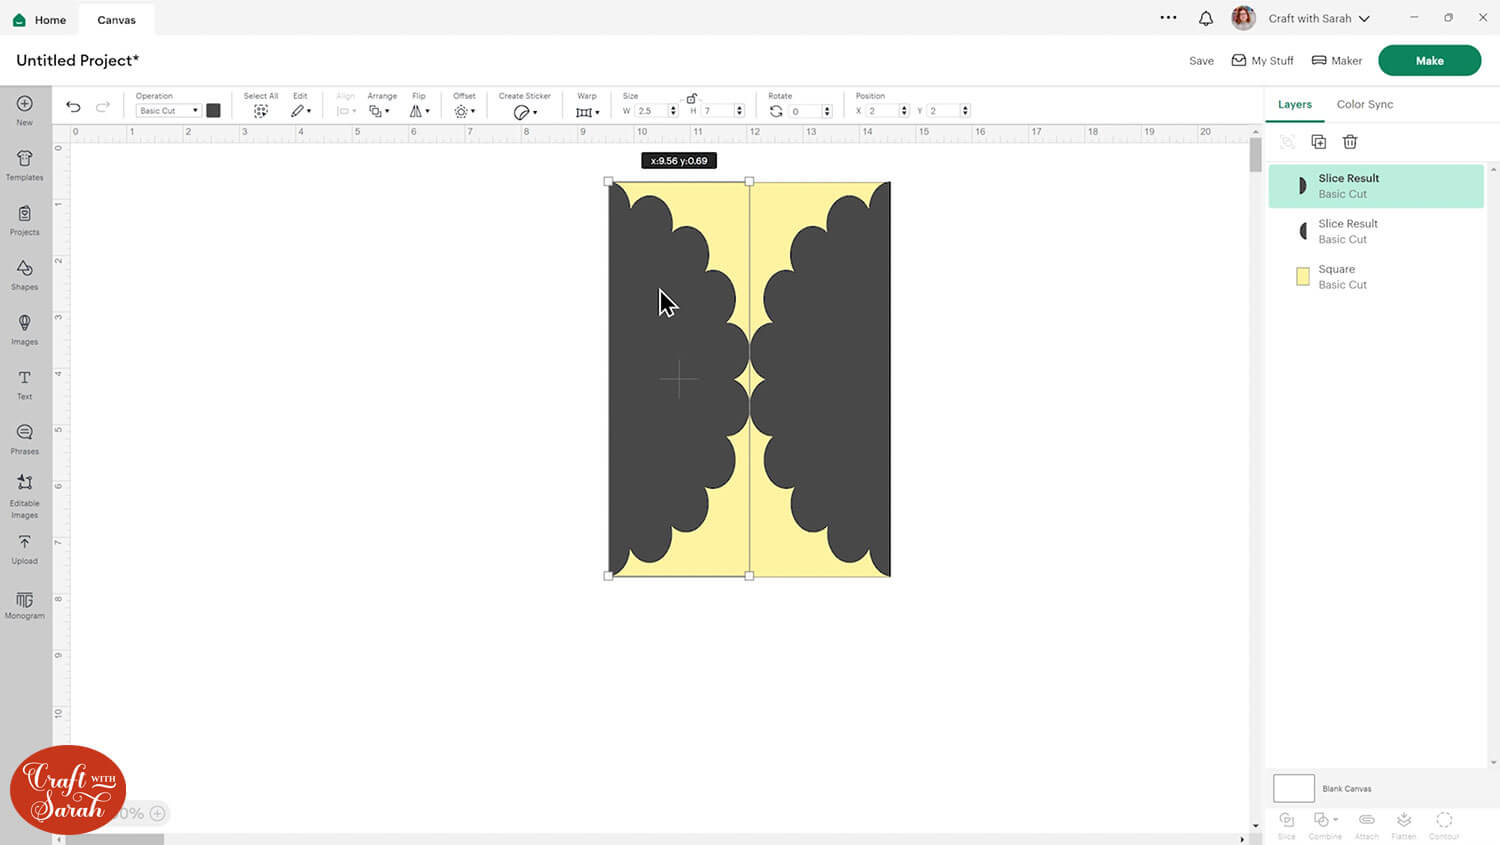Open the Shapes tool
The image size is (1500, 845).
pyautogui.click(x=25, y=274)
